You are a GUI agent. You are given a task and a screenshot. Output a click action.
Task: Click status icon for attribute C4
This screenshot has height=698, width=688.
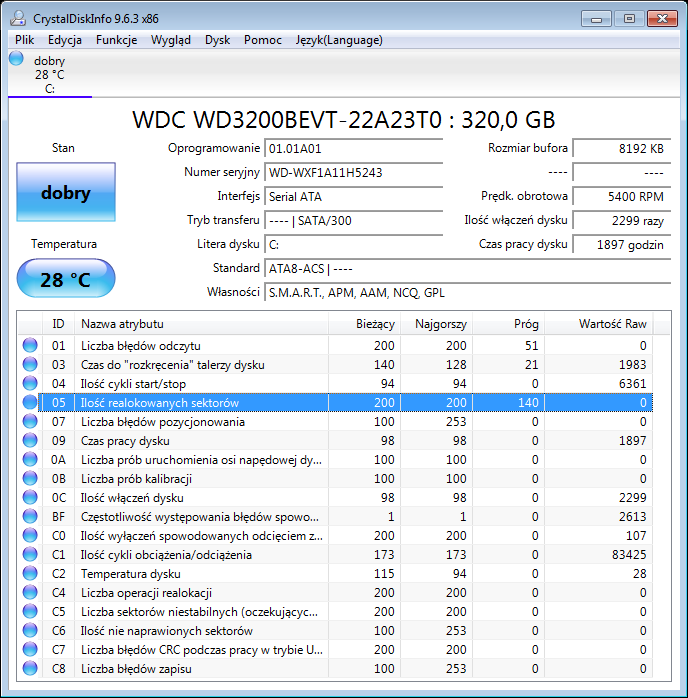coord(30,592)
